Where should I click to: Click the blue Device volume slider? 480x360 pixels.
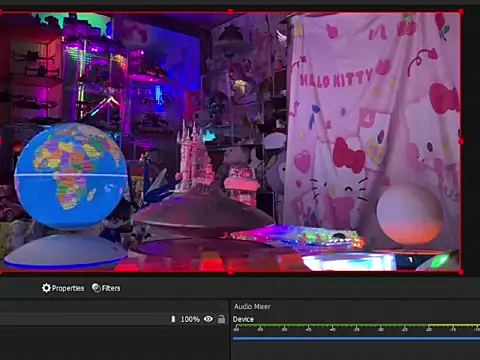(x=356, y=339)
